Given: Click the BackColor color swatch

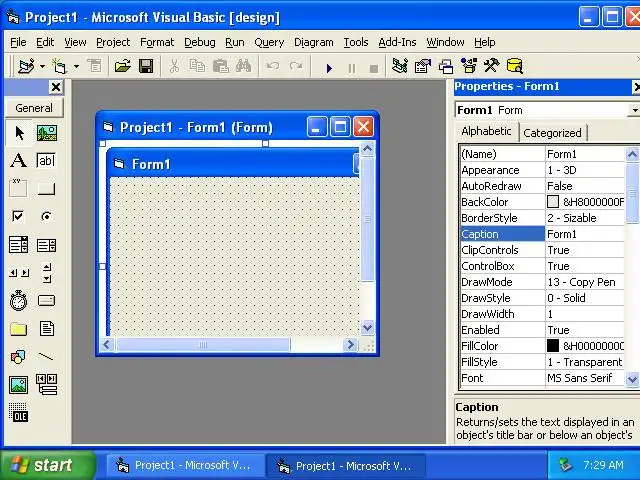Looking at the screenshot, I should (553, 202).
